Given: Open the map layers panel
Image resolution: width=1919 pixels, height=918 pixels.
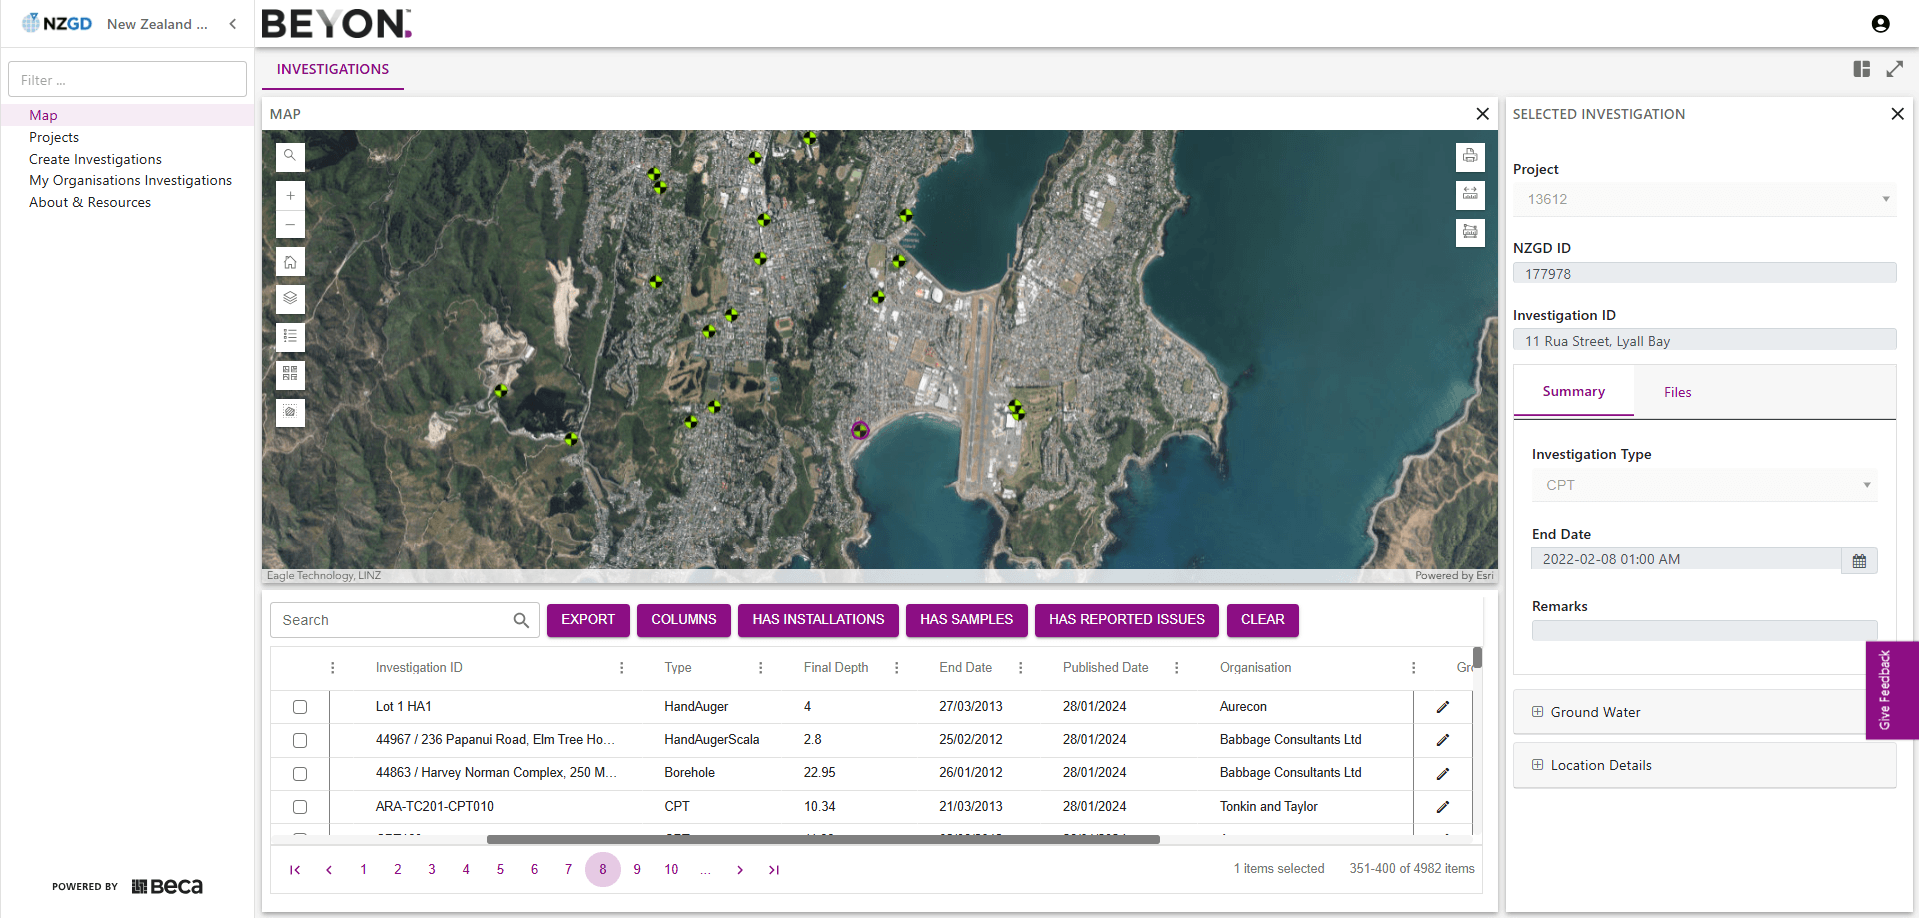Looking at the screenshot, I should tap(290, 298).
